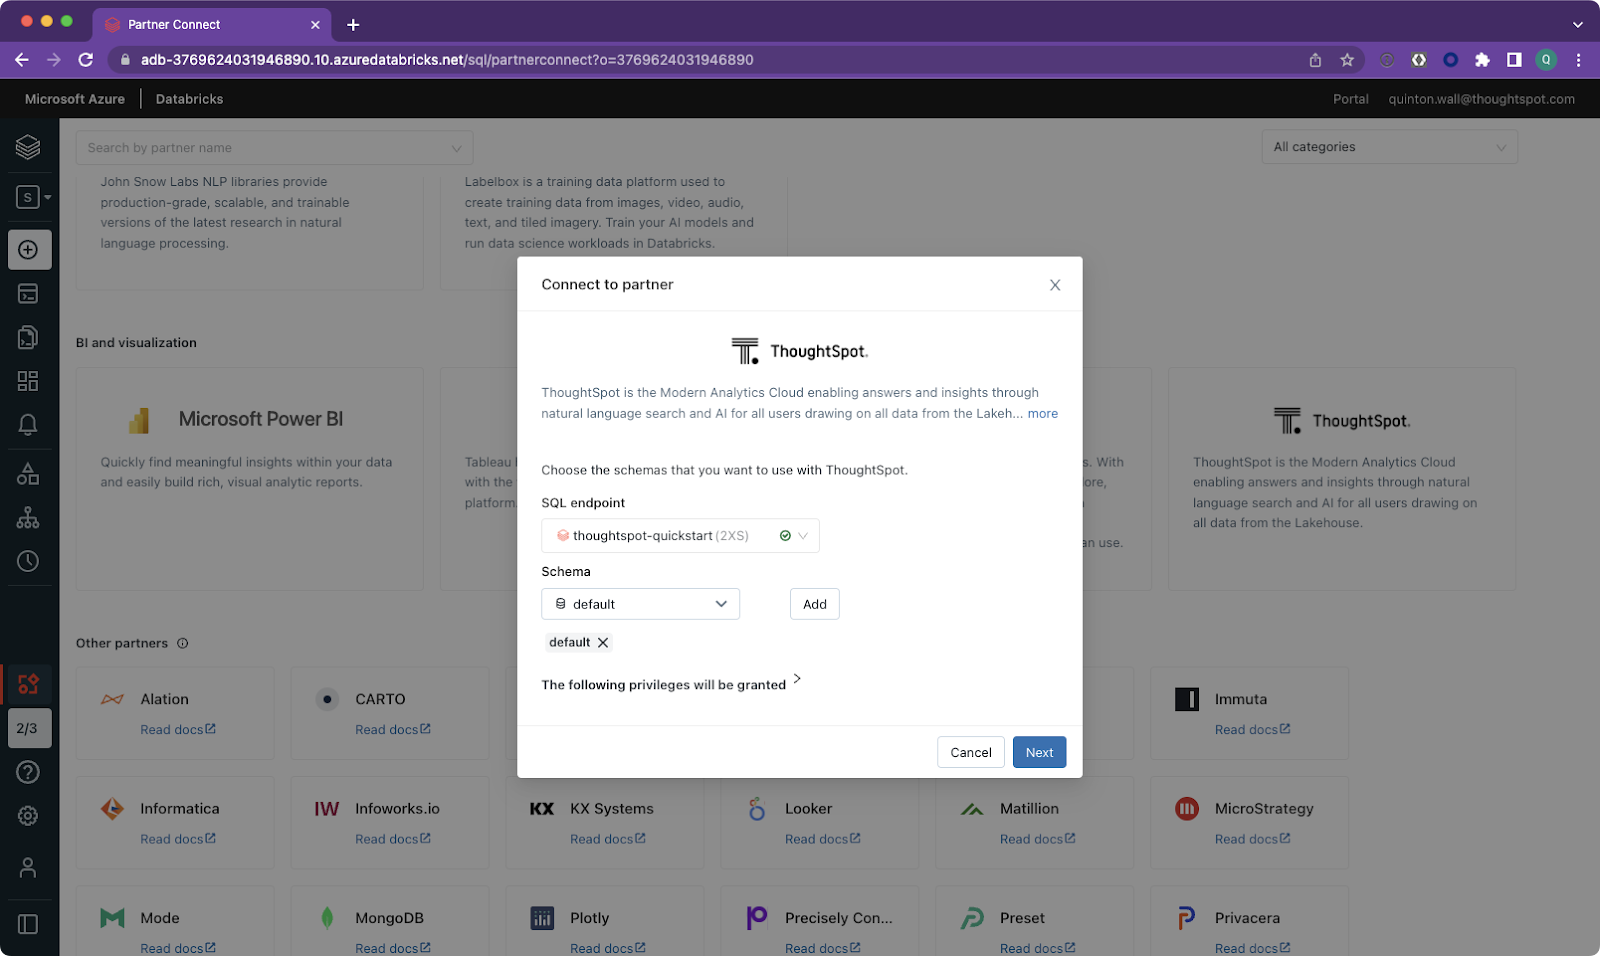Click Next to continue connecting
The image size is (1600, 956).
click(1039, 752)
